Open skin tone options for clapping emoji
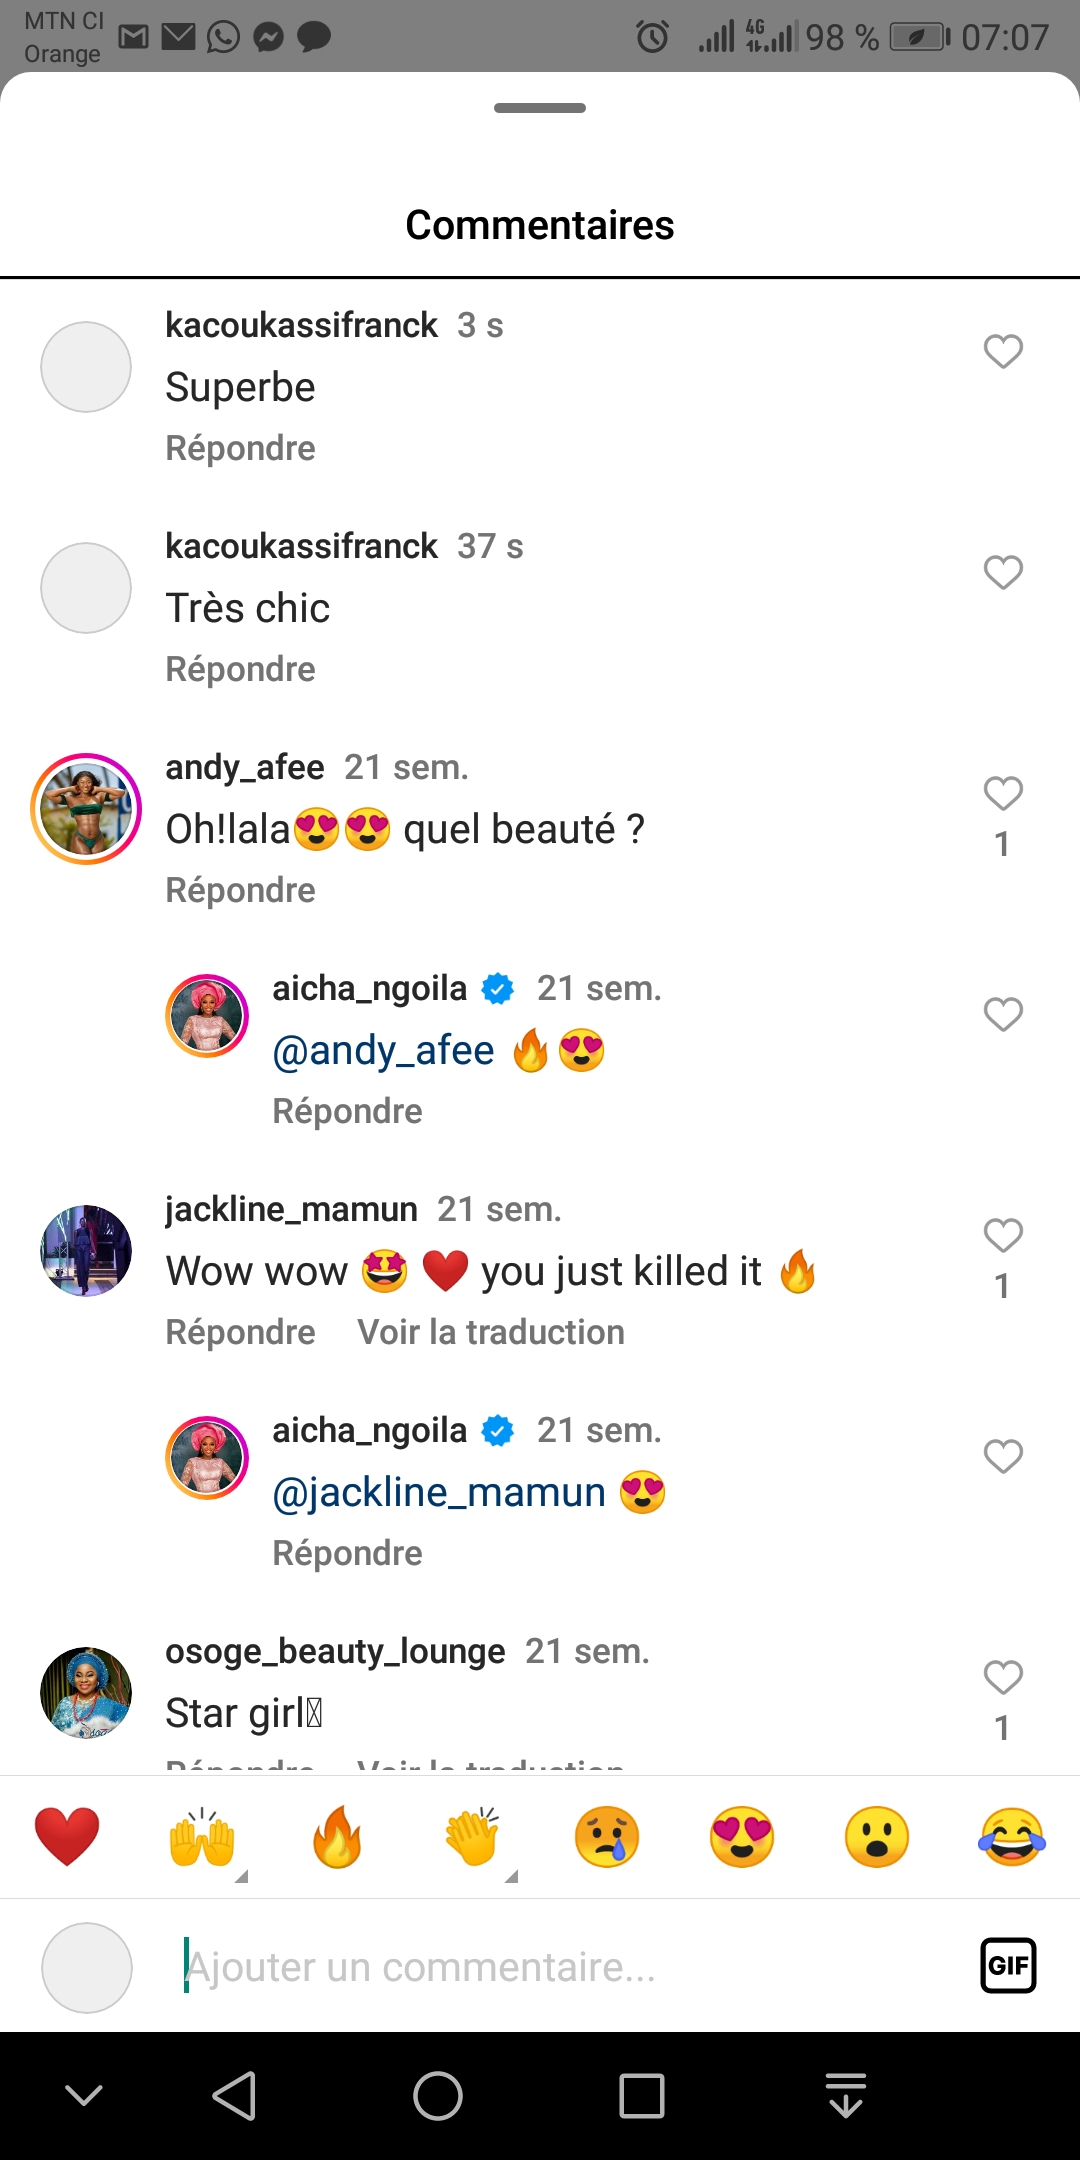Viewport: 1080px width, 2160px height. [x=511, y=1877]
